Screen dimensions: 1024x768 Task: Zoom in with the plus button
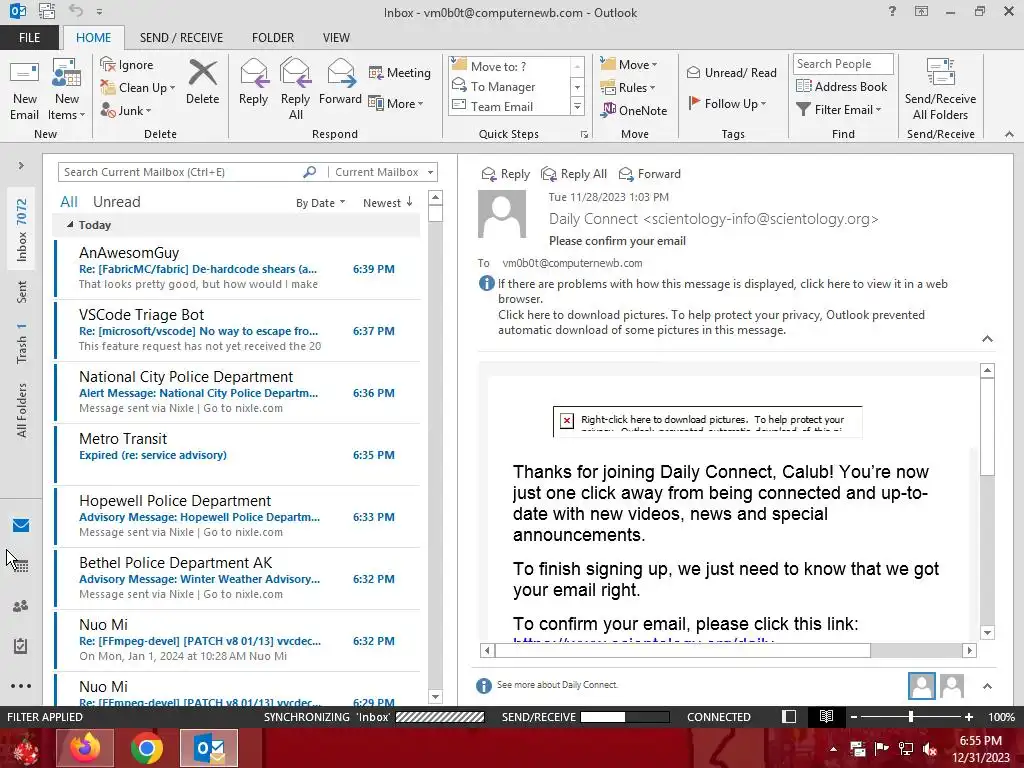pyautogui.click(x=969, y=716)
